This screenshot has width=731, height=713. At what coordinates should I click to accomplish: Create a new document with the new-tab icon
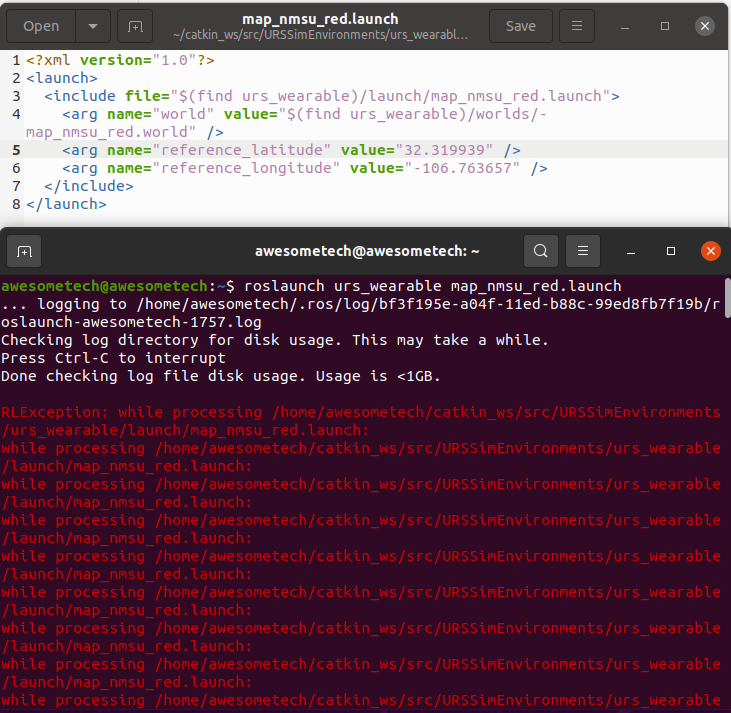coord(135,26)
